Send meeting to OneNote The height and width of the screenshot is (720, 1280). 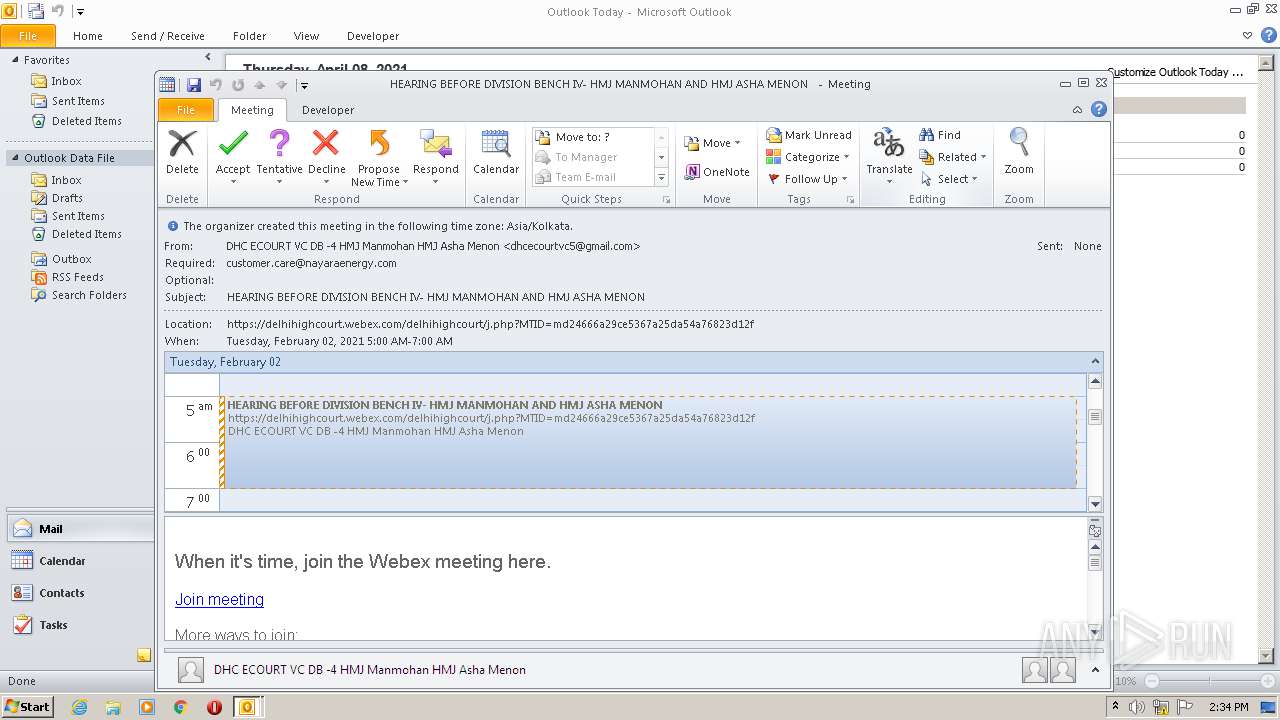click(717, 172)
